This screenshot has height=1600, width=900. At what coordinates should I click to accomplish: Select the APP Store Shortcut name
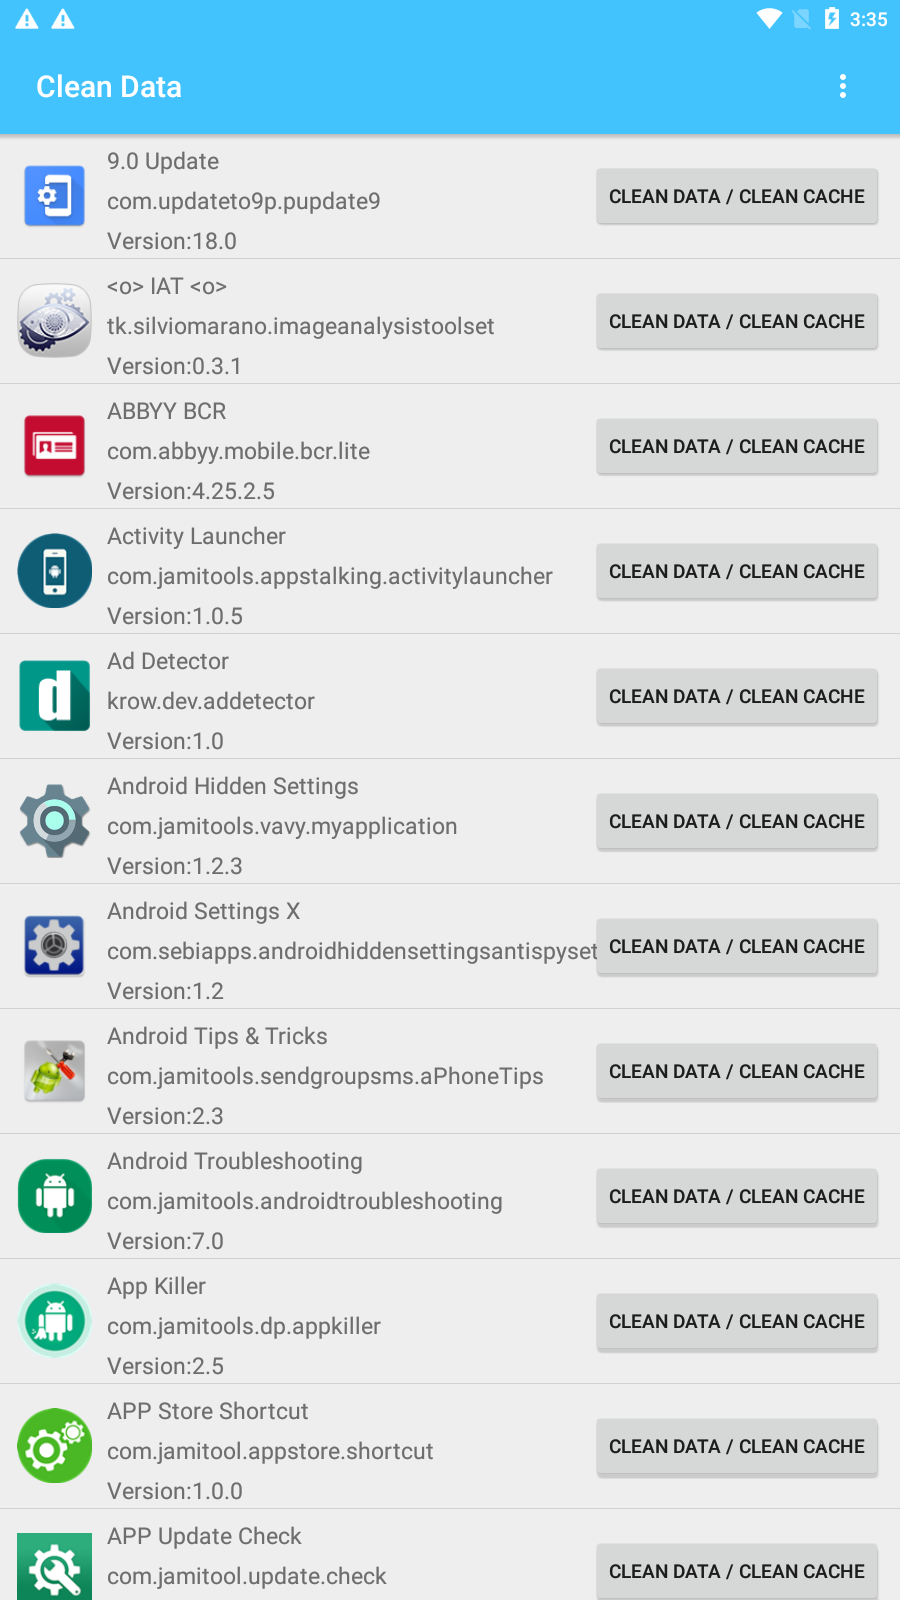click(x=208, y=1411)
